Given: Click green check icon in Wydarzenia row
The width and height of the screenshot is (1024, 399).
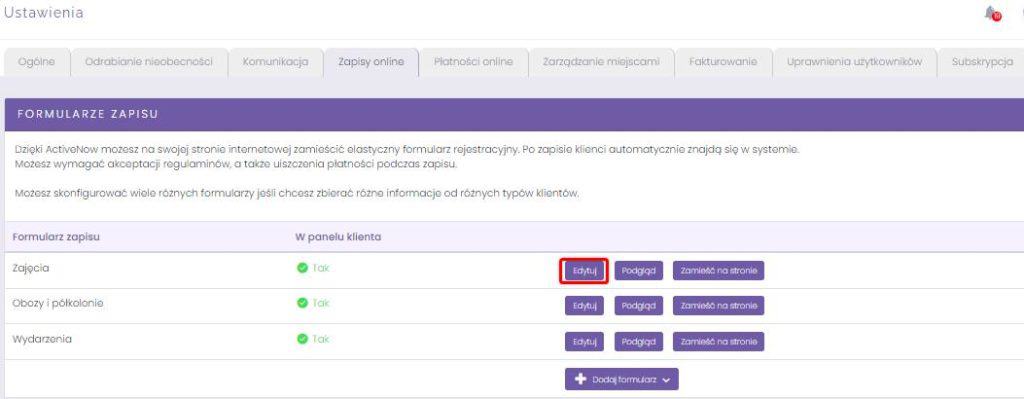Looking at the screenshot, I should pos(302,339).
